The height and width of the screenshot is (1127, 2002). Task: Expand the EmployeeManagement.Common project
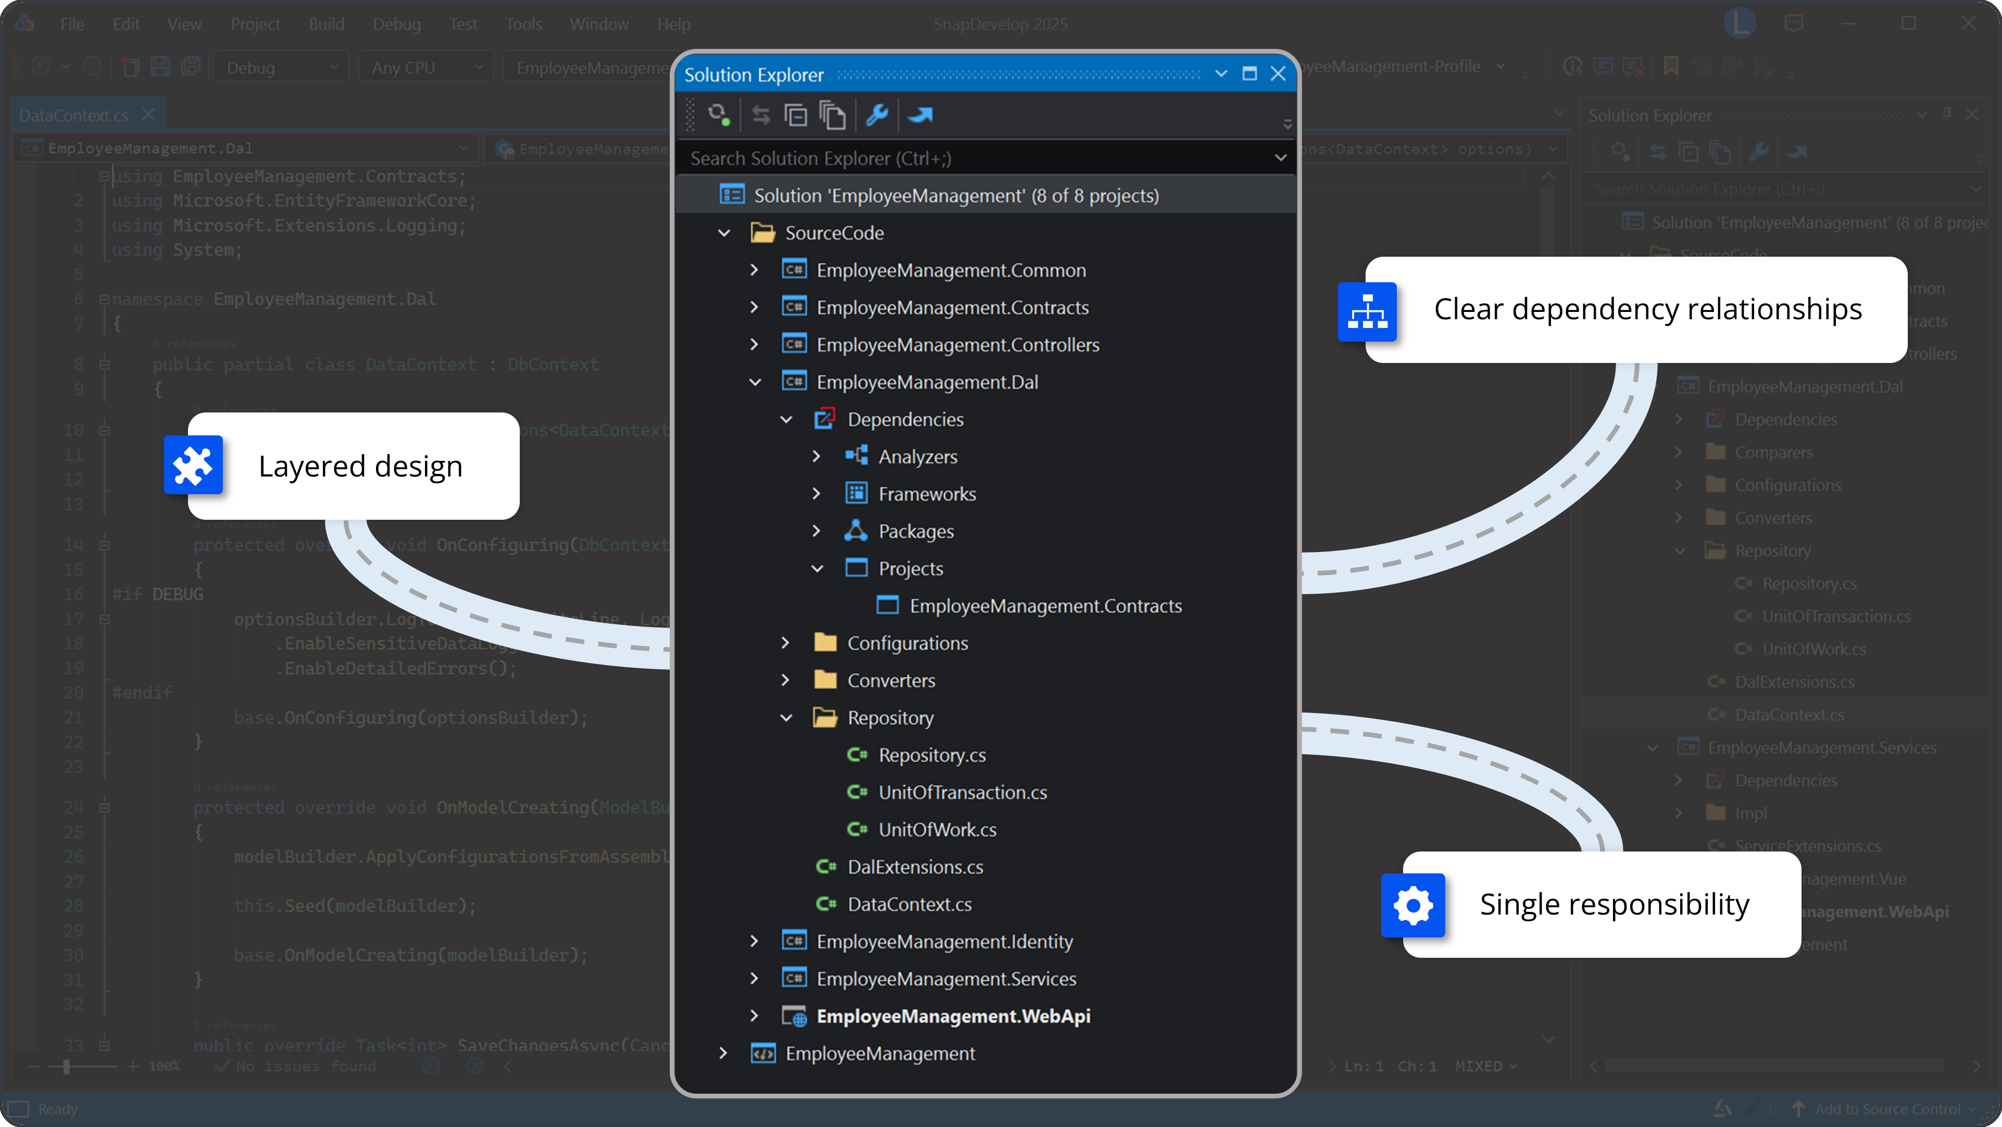(x=755, y=270)
